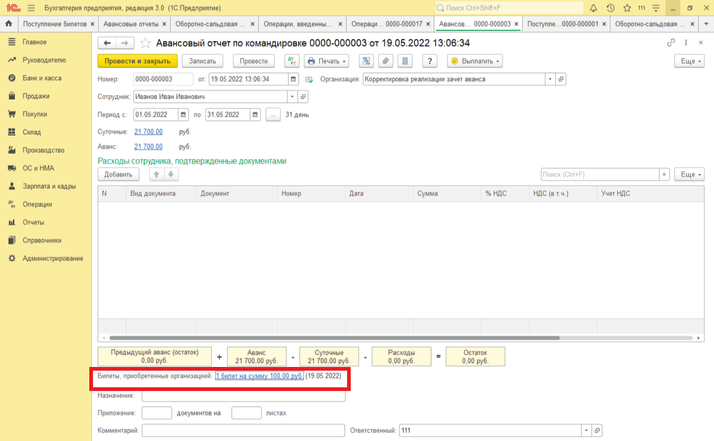Click into the Комментарий input field

click(242, 431)
